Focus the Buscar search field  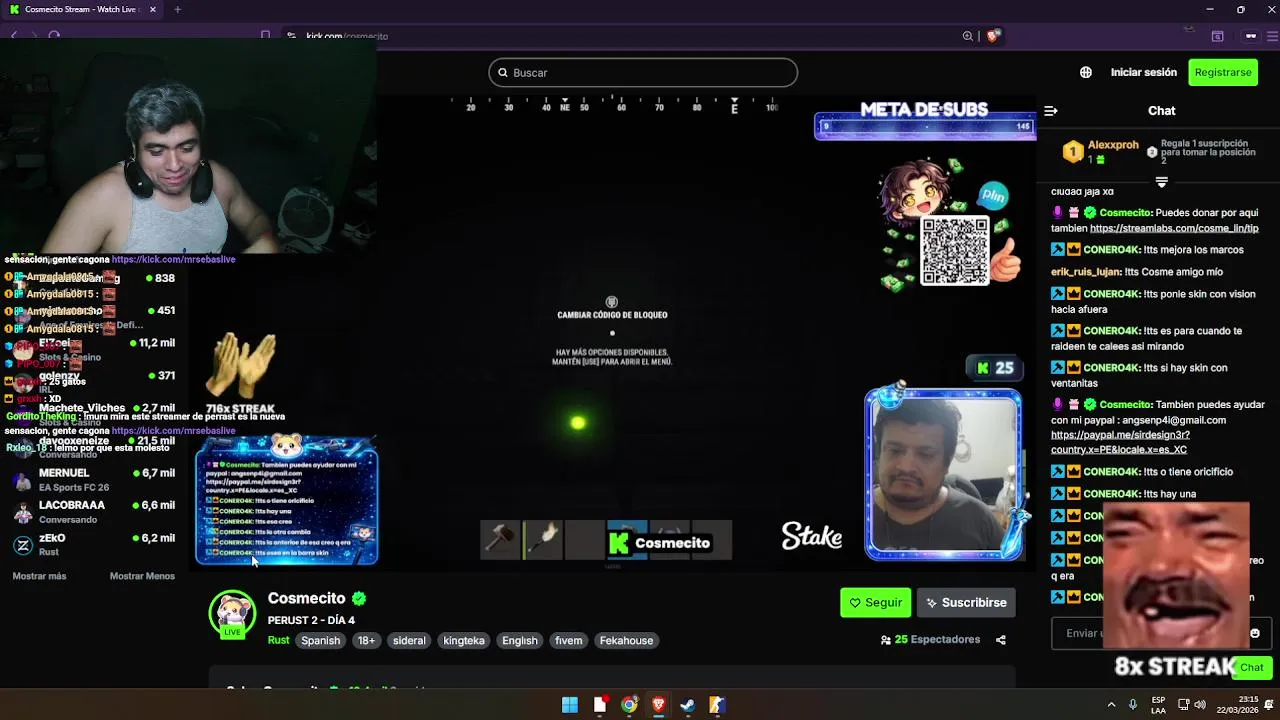pyautogui.click(x=643, y=73)
